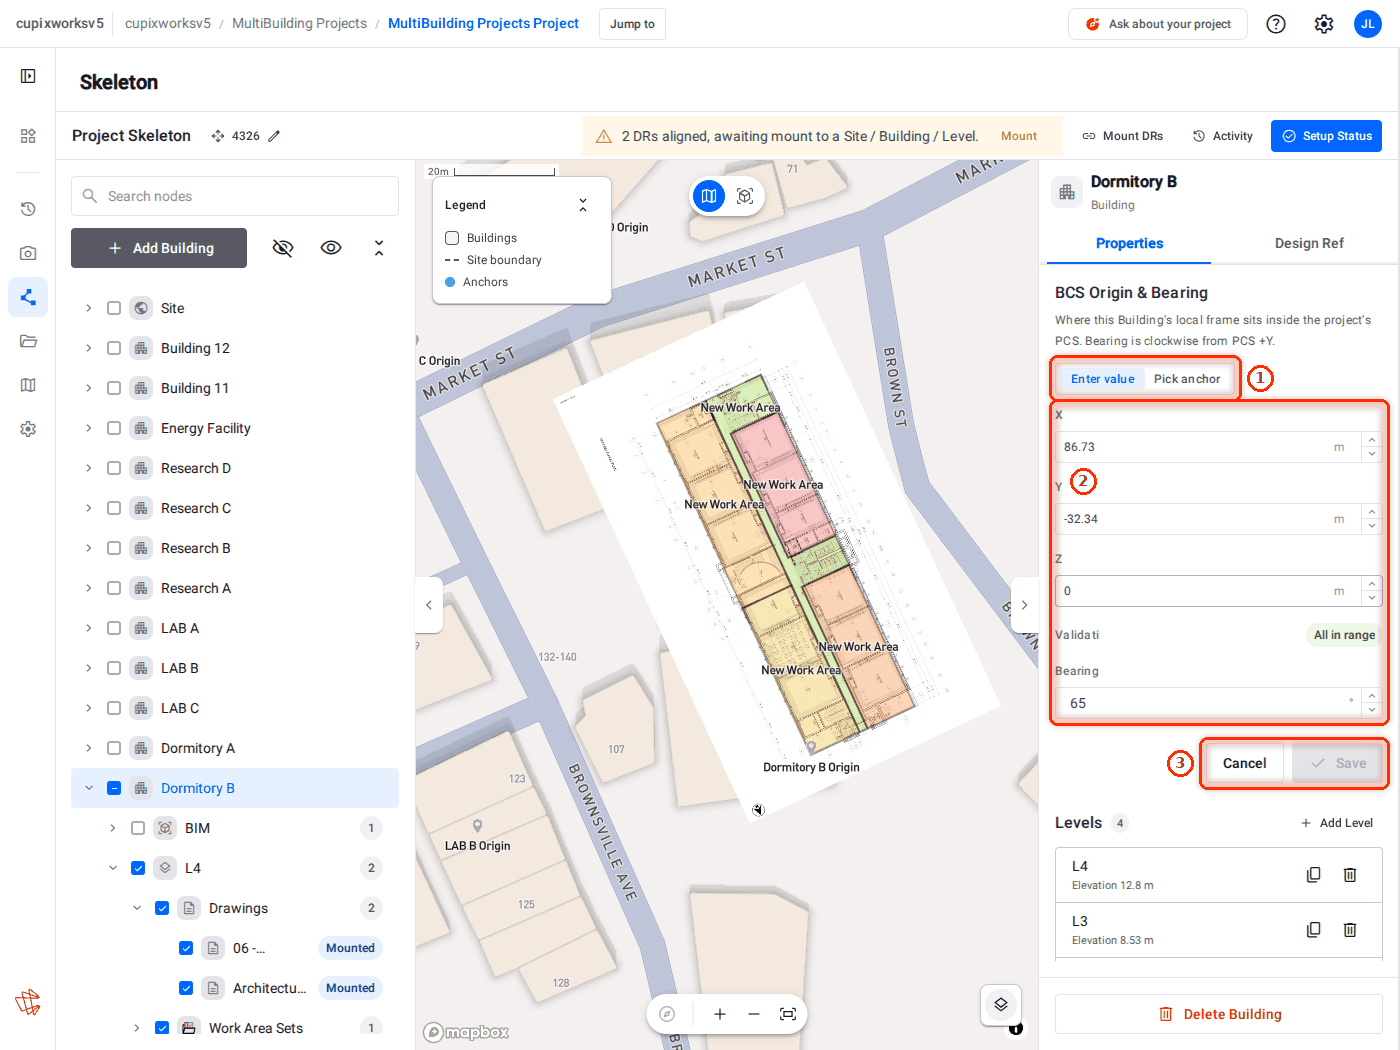
Task: Select the Properties tab
Action: 1129,243
